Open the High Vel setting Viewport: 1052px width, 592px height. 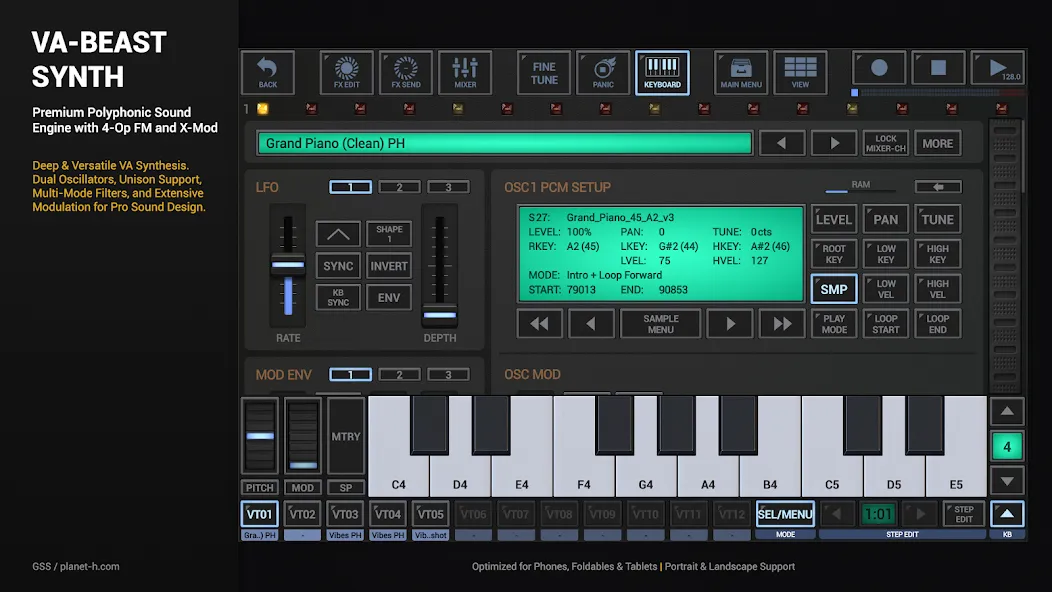937,289
